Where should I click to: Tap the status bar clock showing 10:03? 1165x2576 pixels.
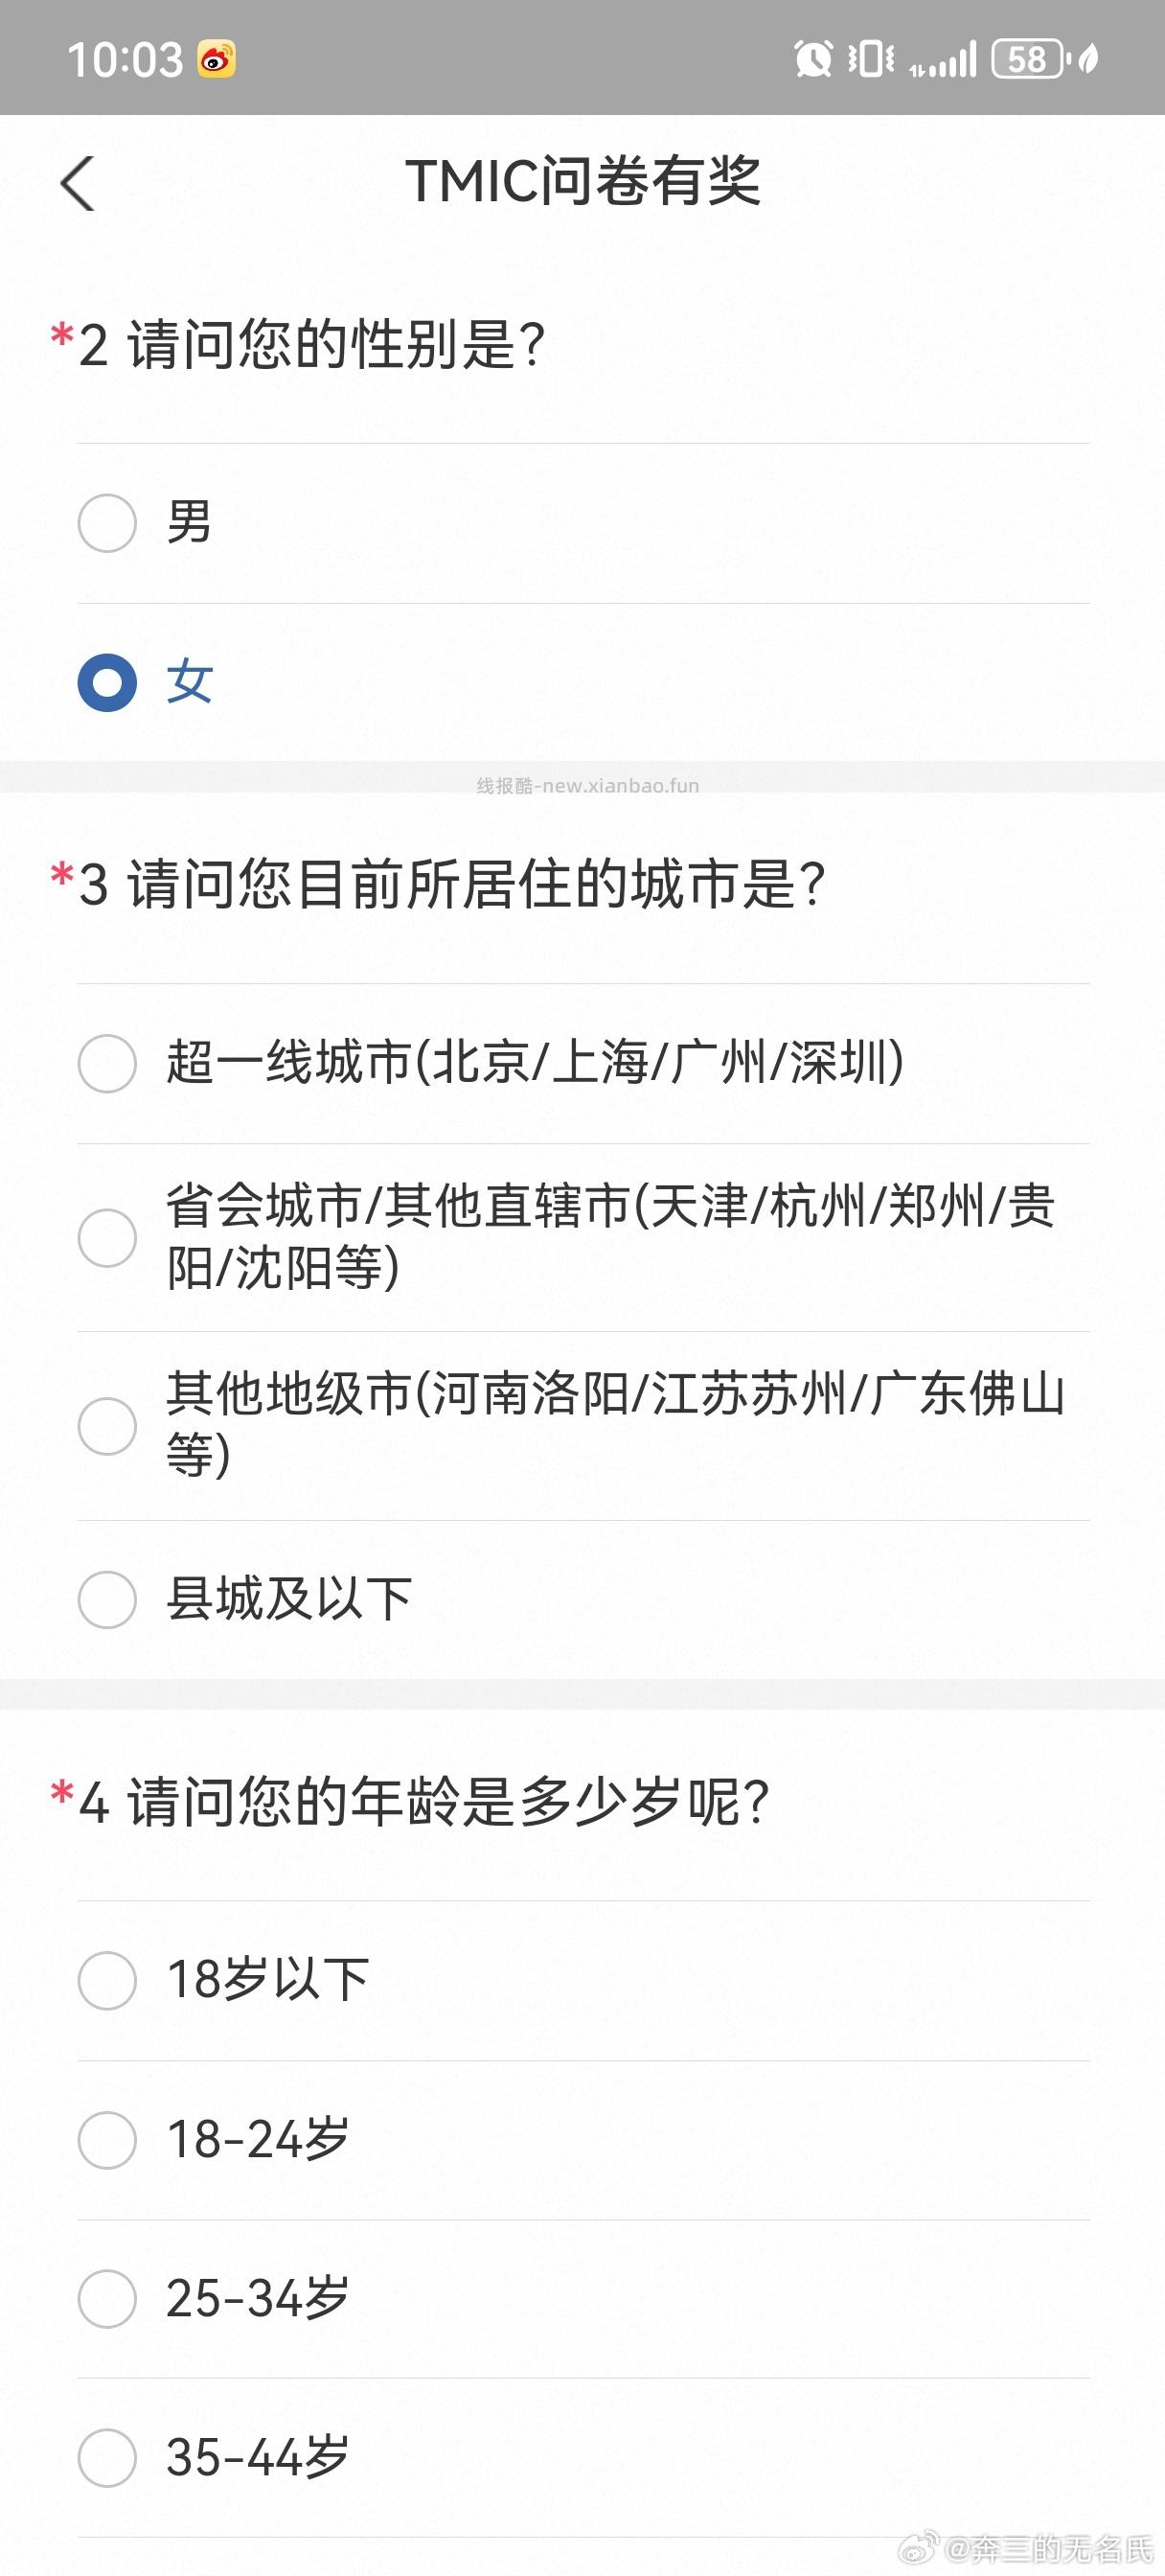pyautogui.click(x=125, y=60)
